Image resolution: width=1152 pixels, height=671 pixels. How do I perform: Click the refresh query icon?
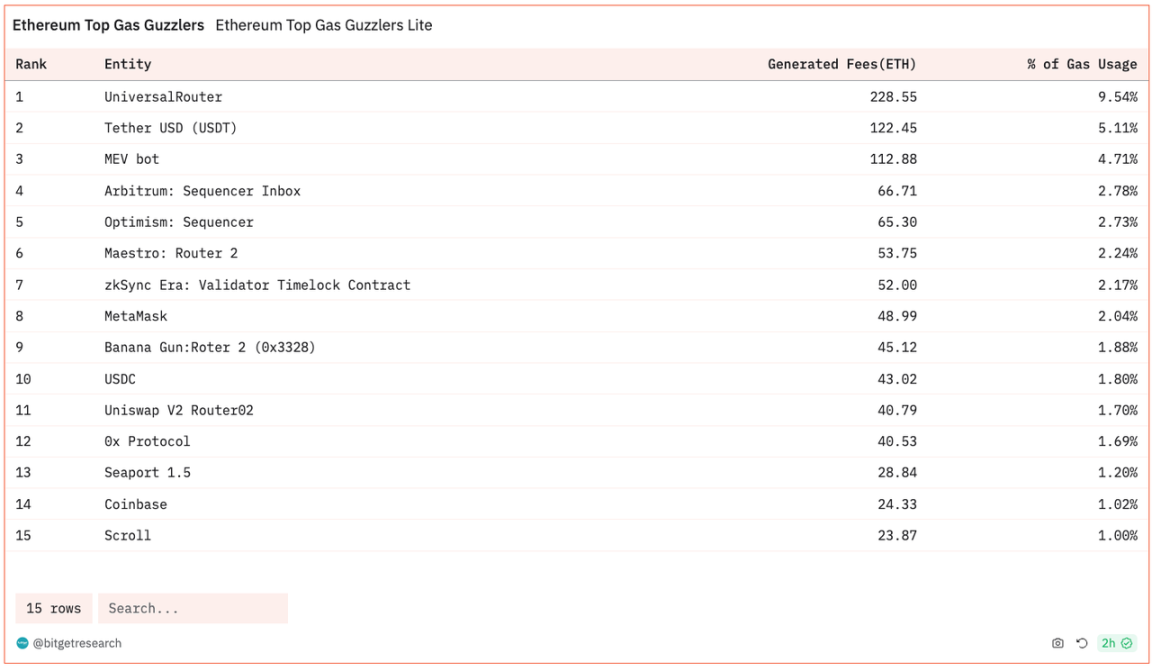tap(1081, 643)
